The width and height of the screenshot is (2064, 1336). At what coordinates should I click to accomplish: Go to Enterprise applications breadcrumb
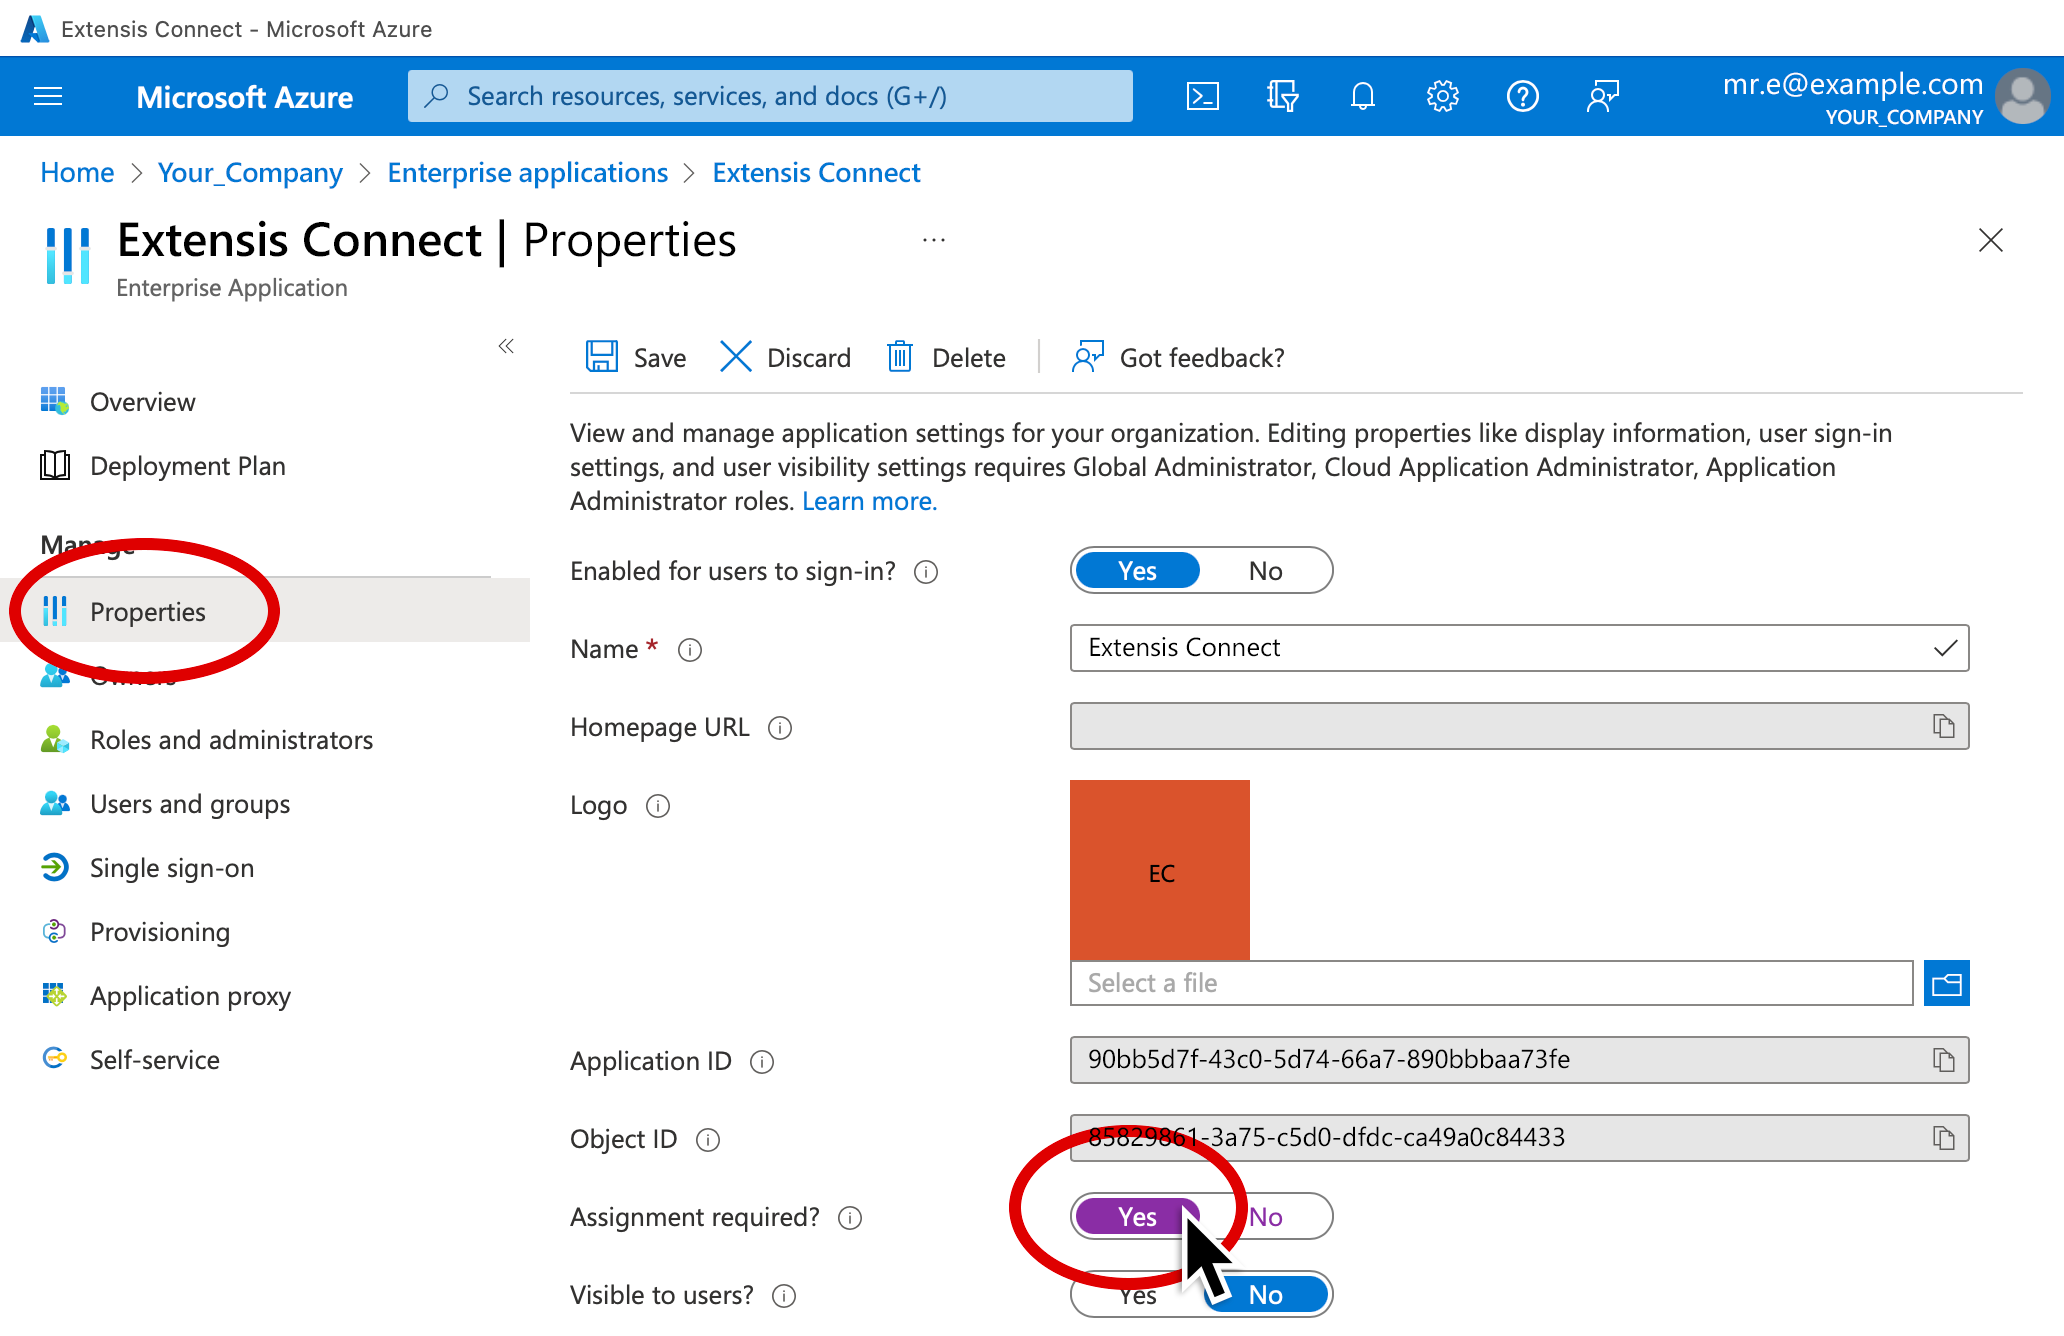tap(528, 172)
